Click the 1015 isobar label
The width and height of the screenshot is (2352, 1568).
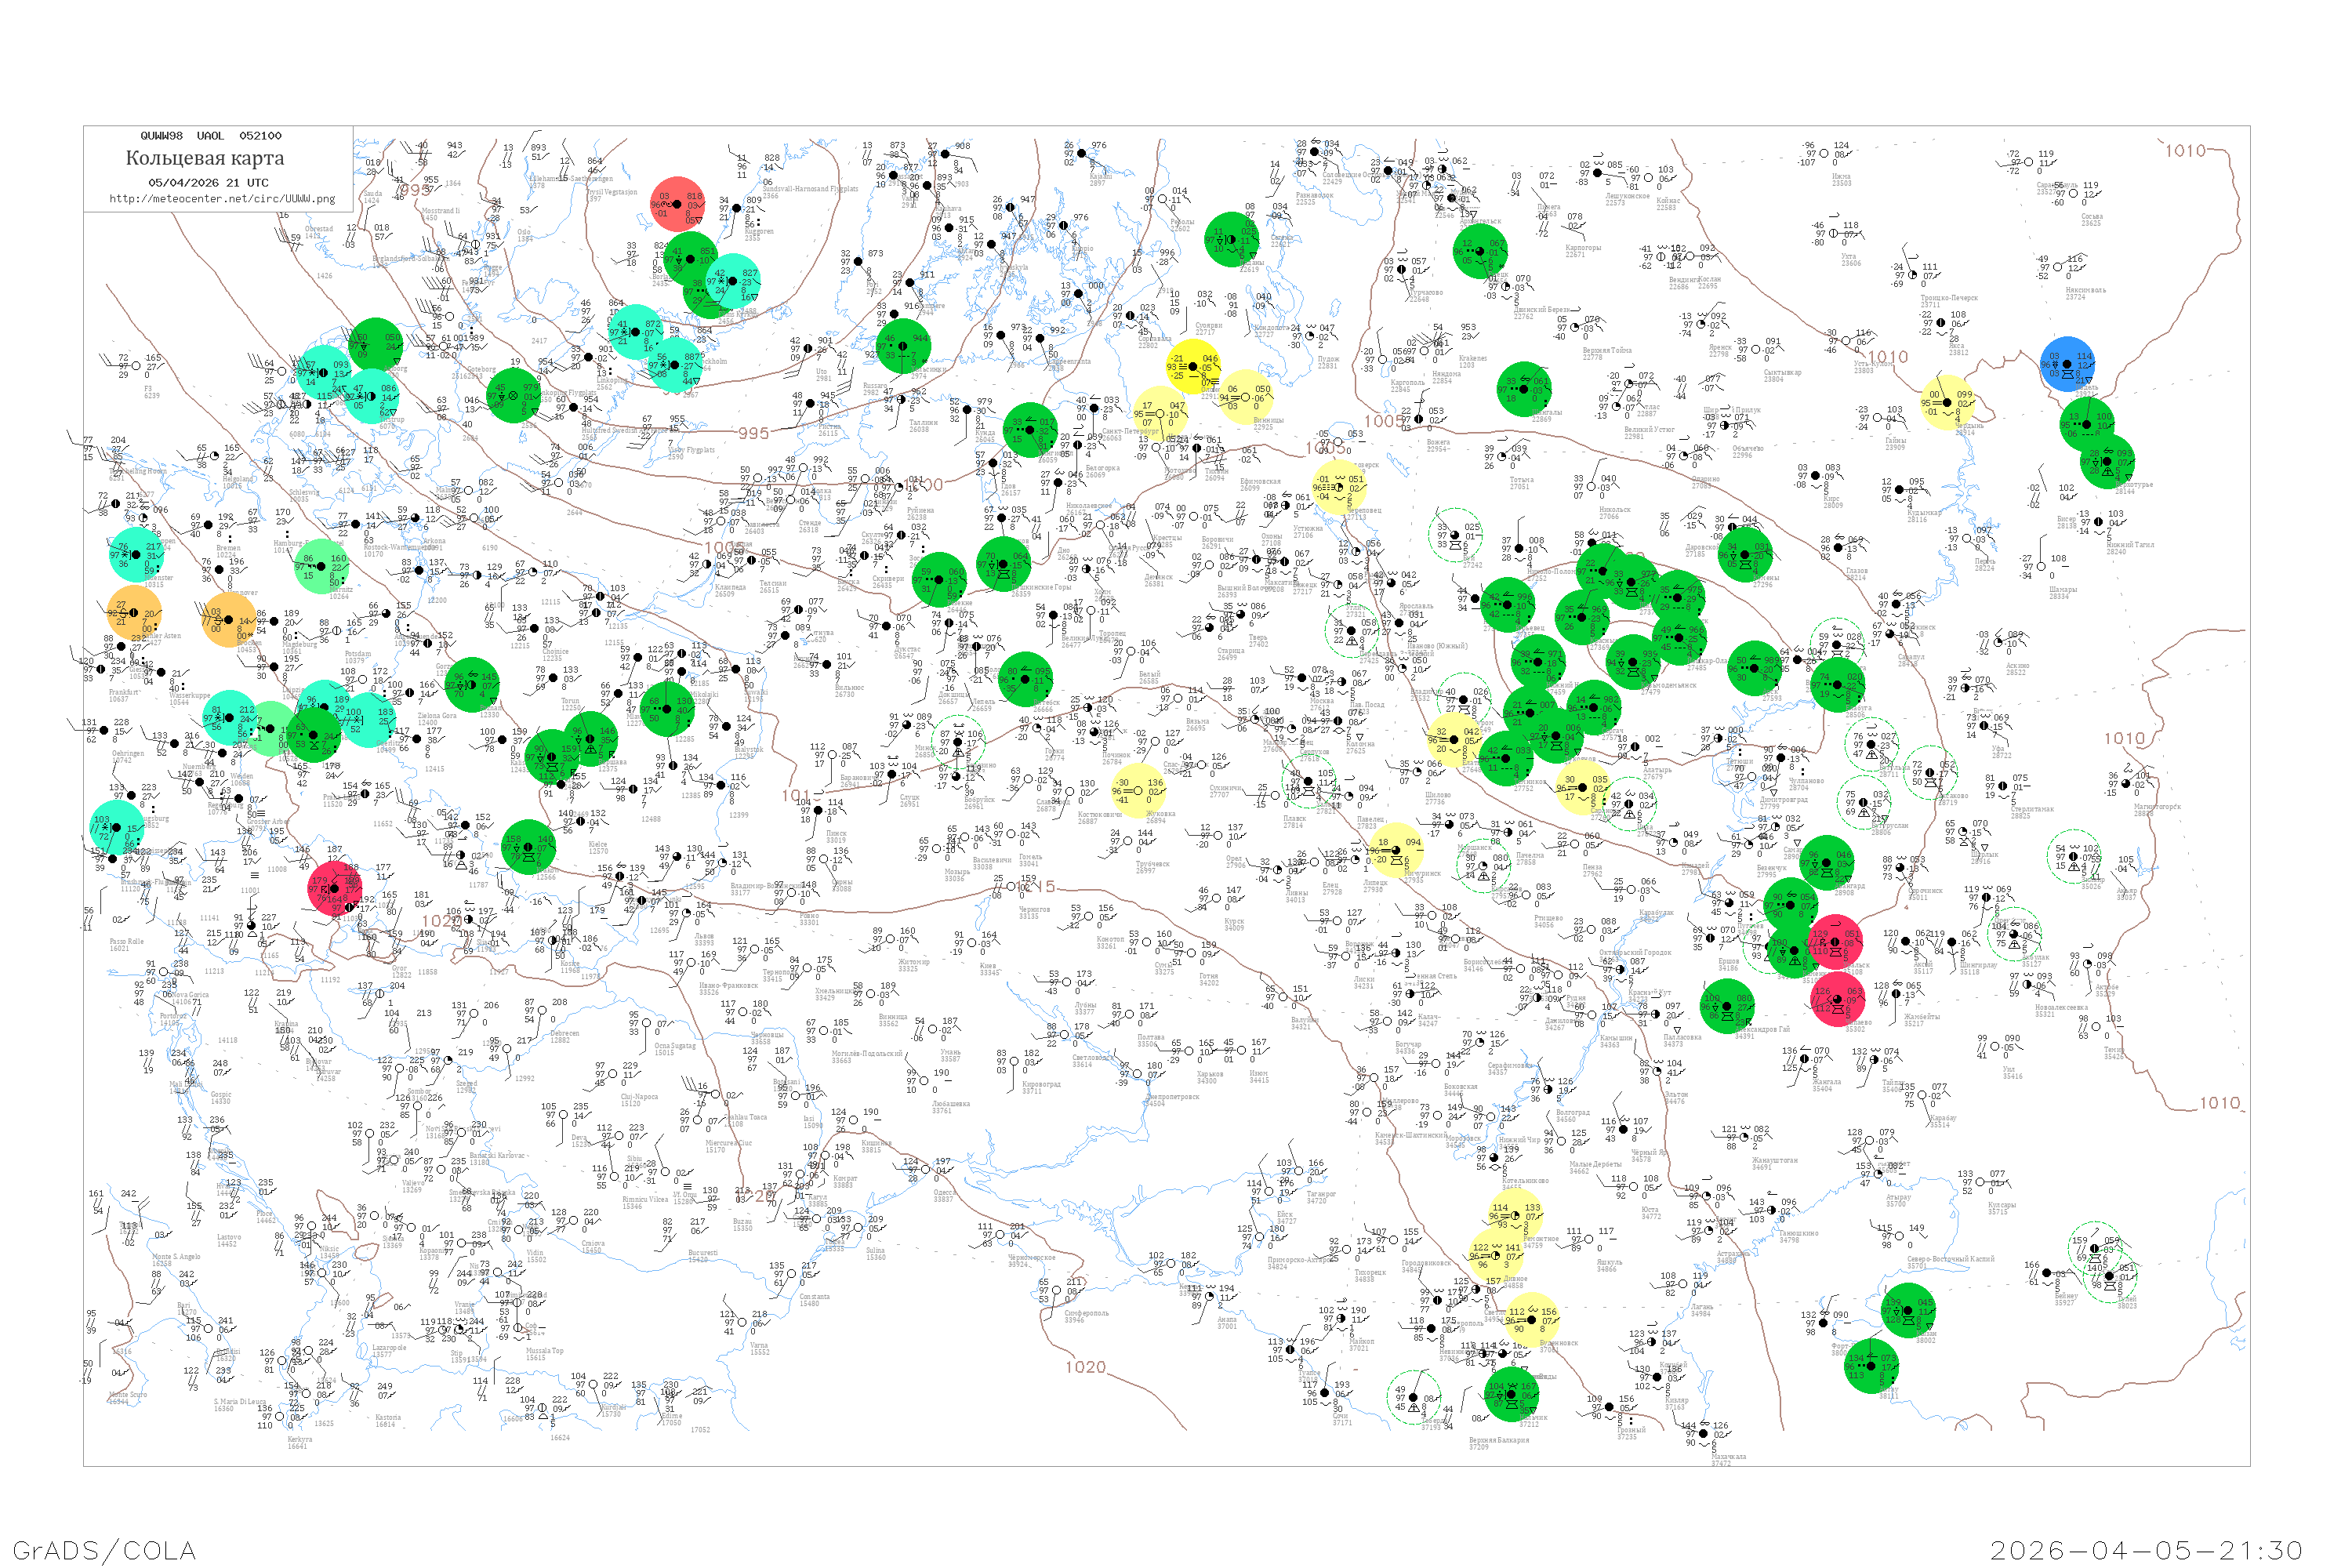pos(1035,886)
